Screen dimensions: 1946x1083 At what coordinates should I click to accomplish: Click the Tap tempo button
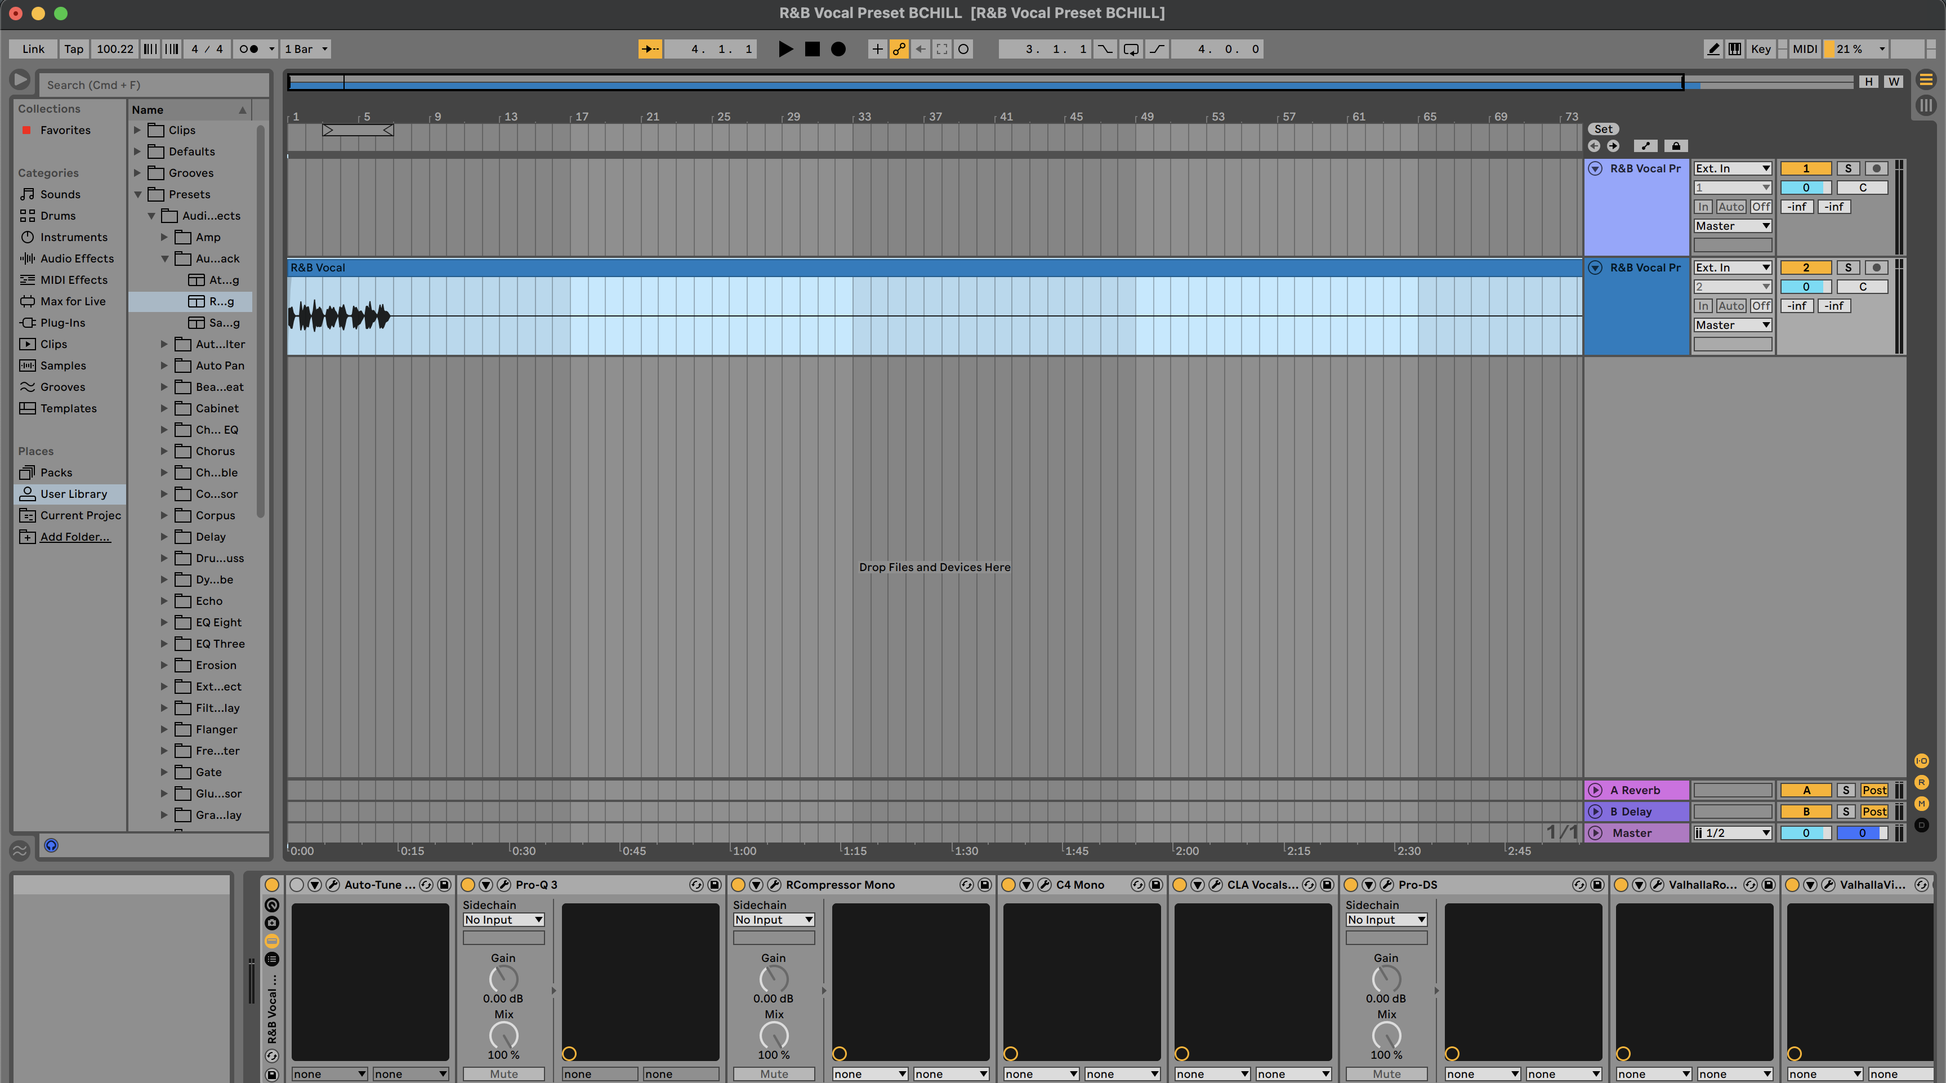click(74, 49)
